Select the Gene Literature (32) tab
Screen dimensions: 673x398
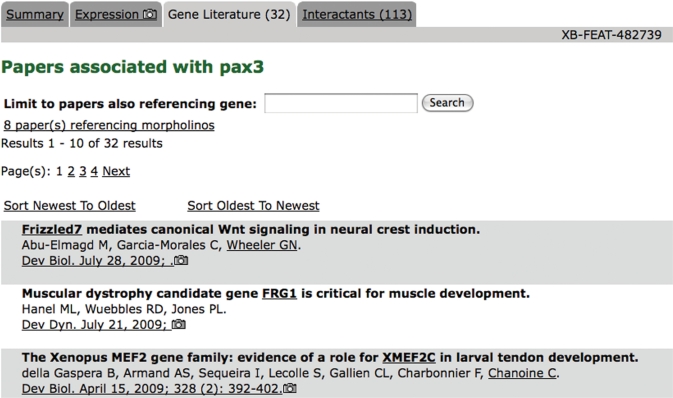click(229, 15)
